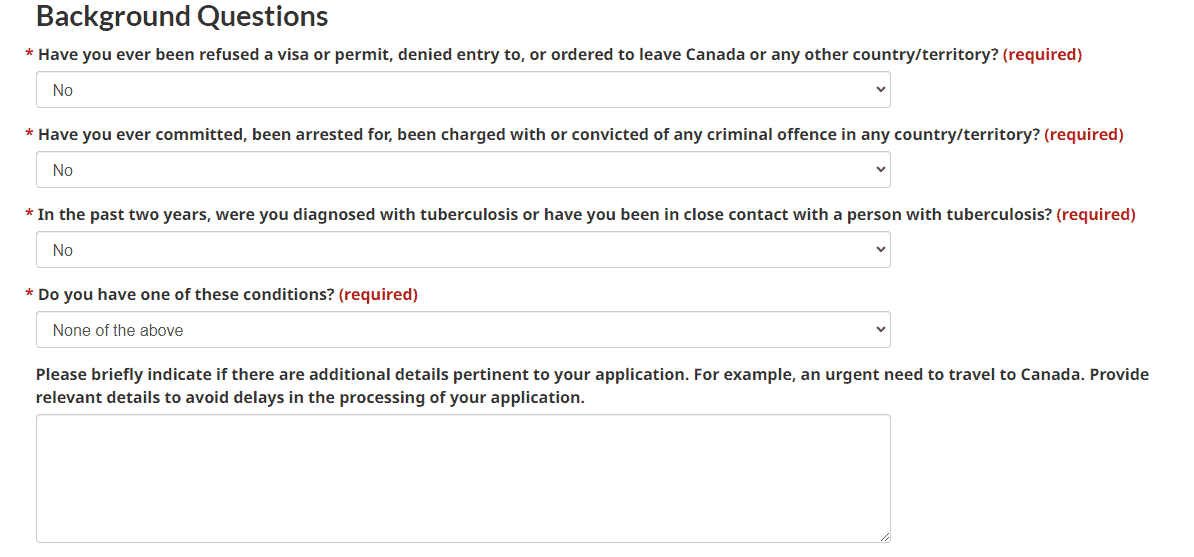
Task: Click the 'Have you ever been refused a visa' label
Action: pos(518,55)
